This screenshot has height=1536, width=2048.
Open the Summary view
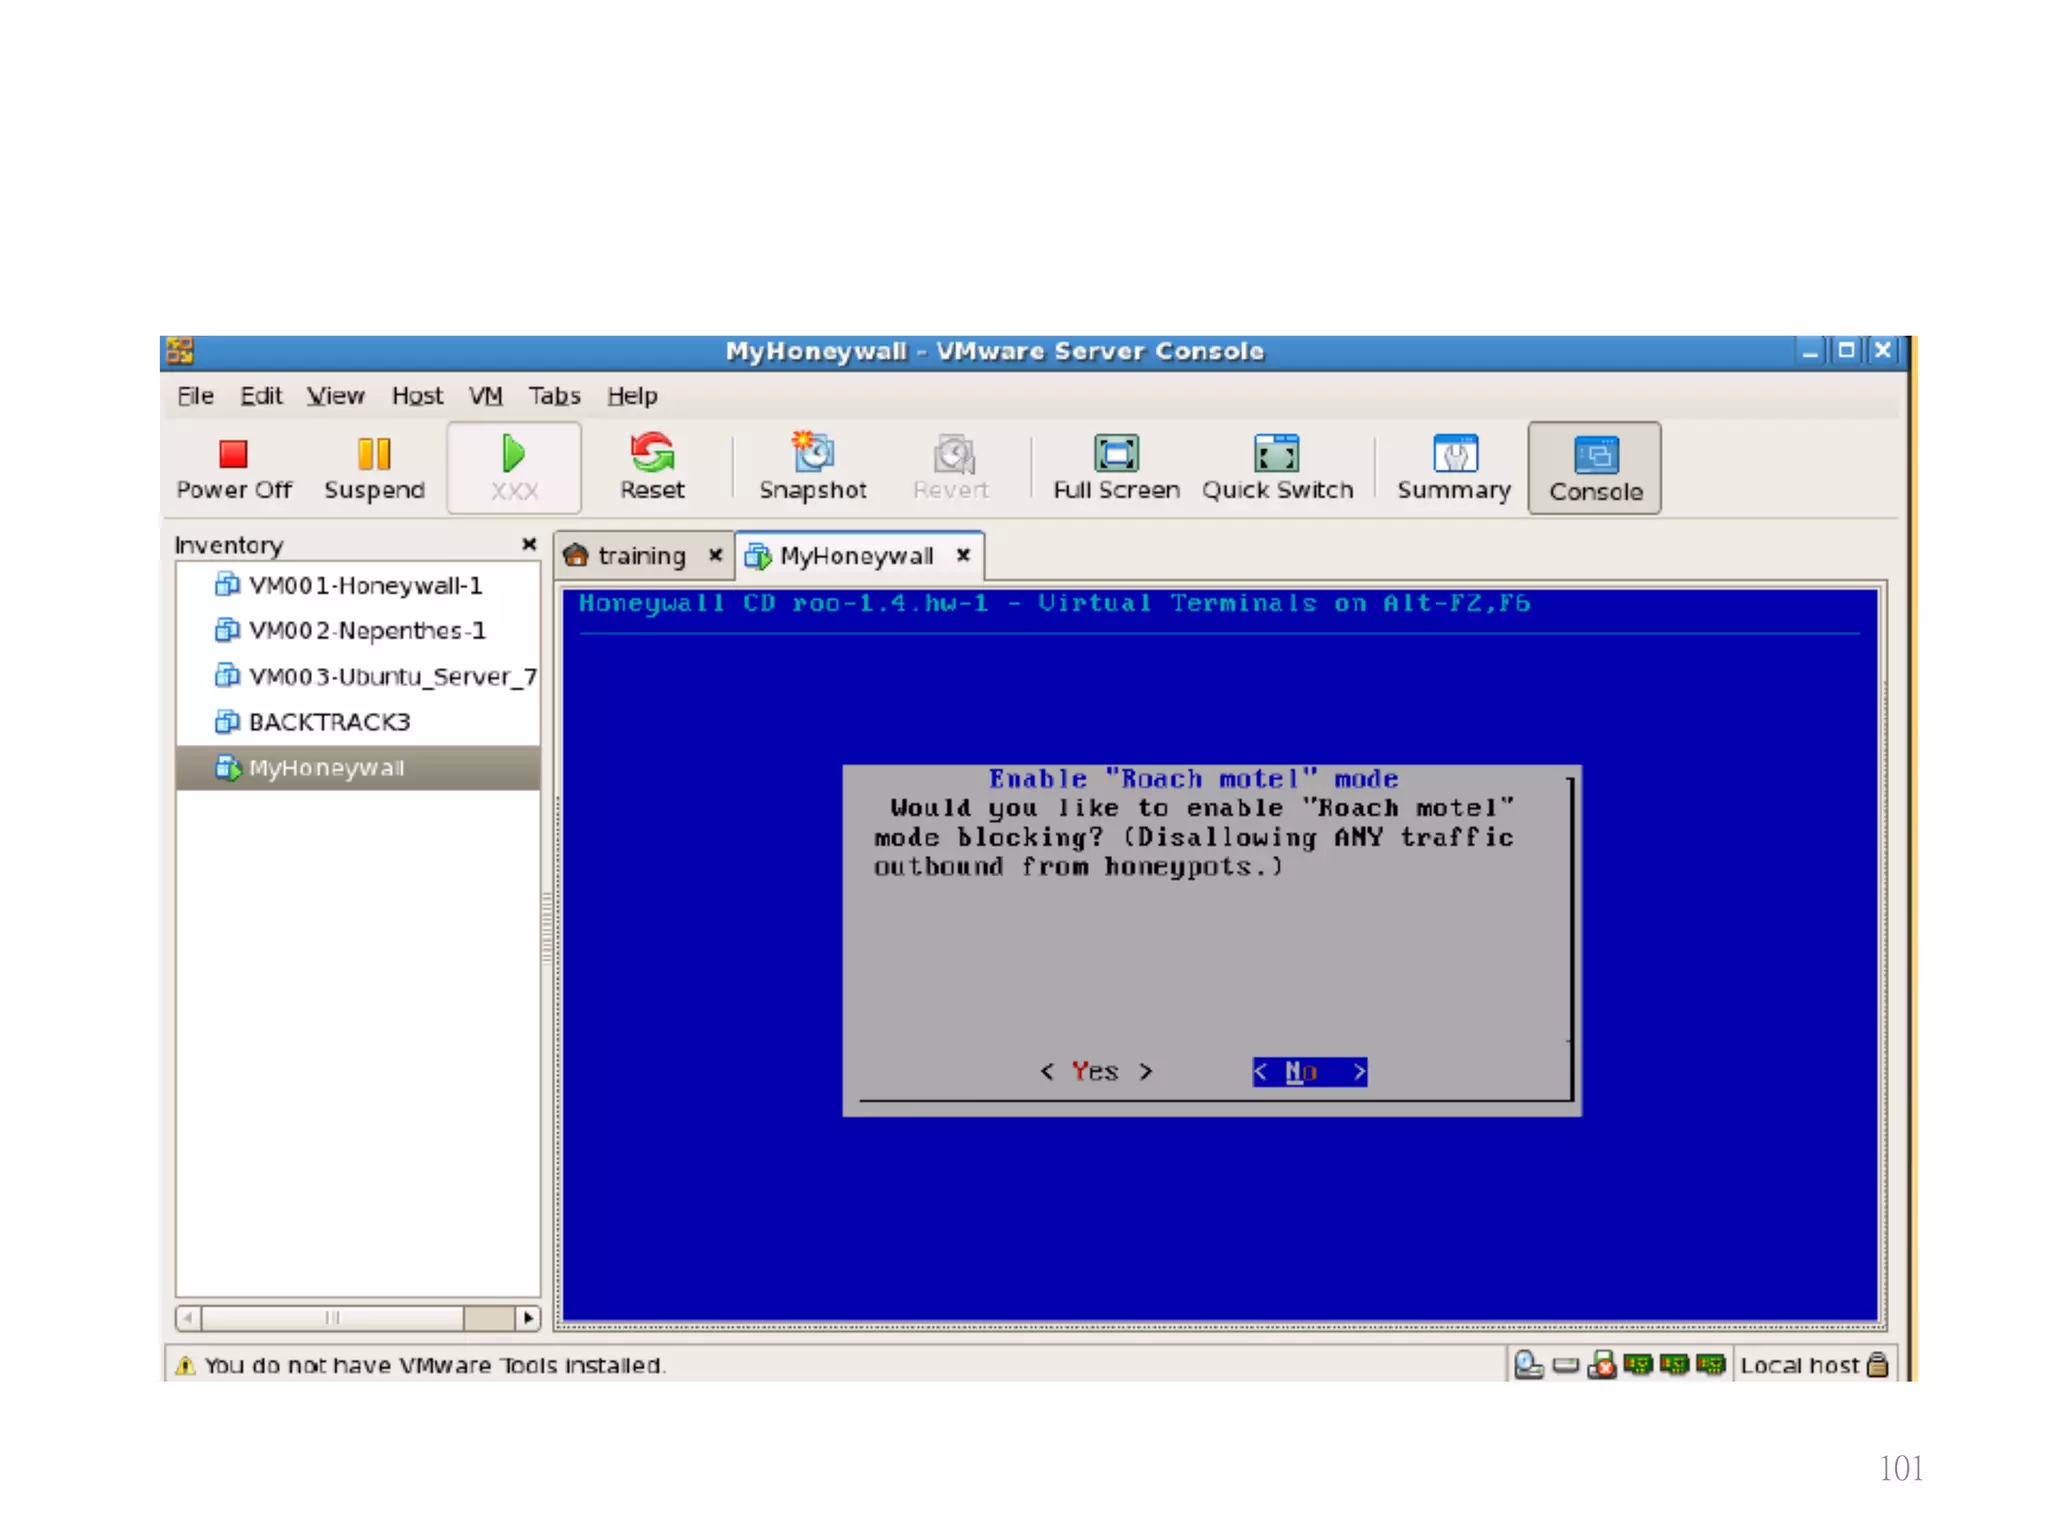[x=1454, y=455]
